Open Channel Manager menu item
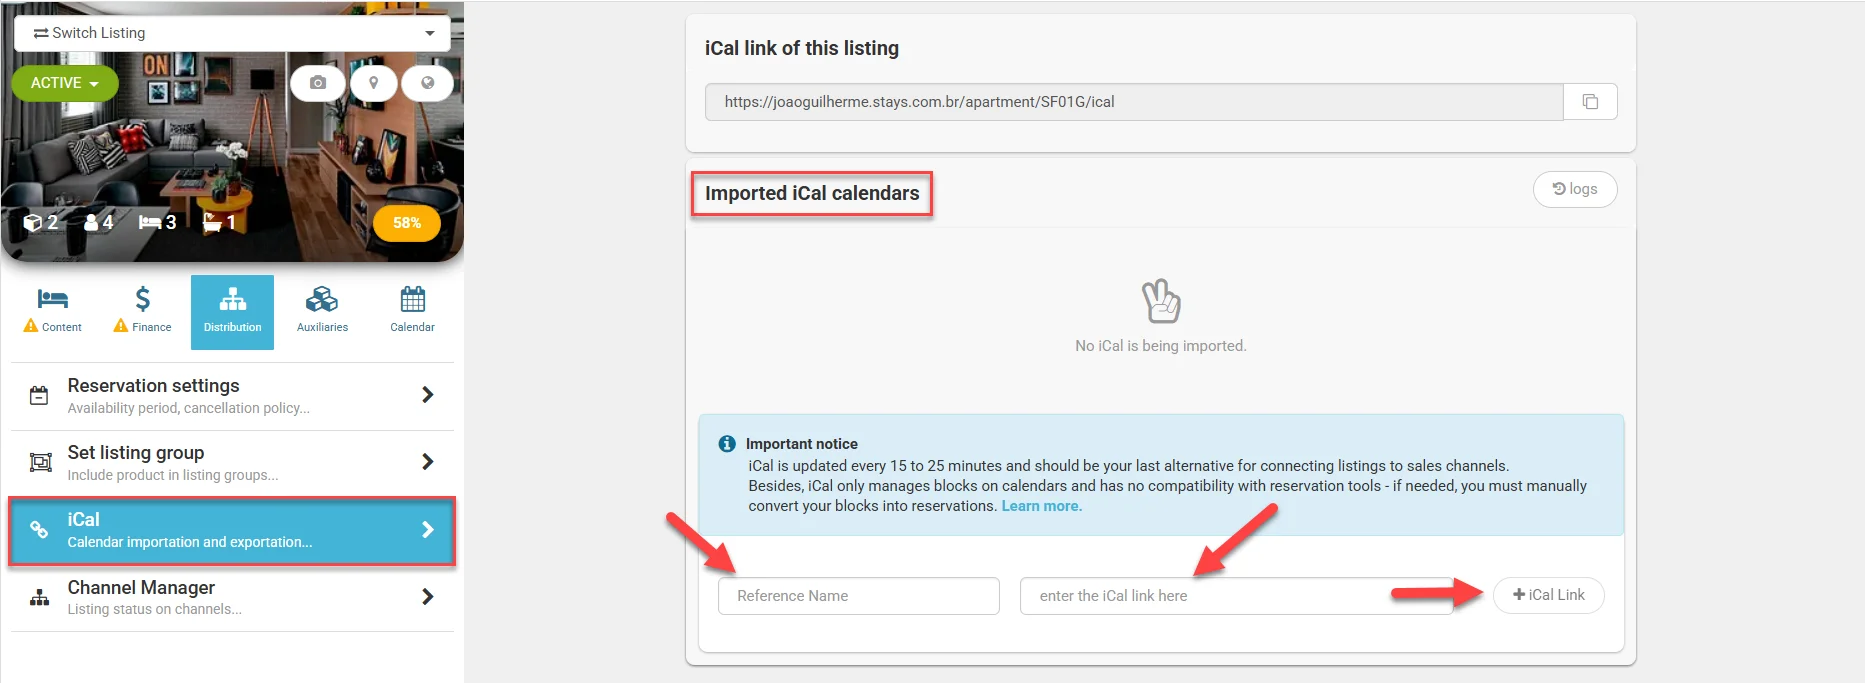Viewport: 1865px width, 683px height. click(x=232, y=597)
